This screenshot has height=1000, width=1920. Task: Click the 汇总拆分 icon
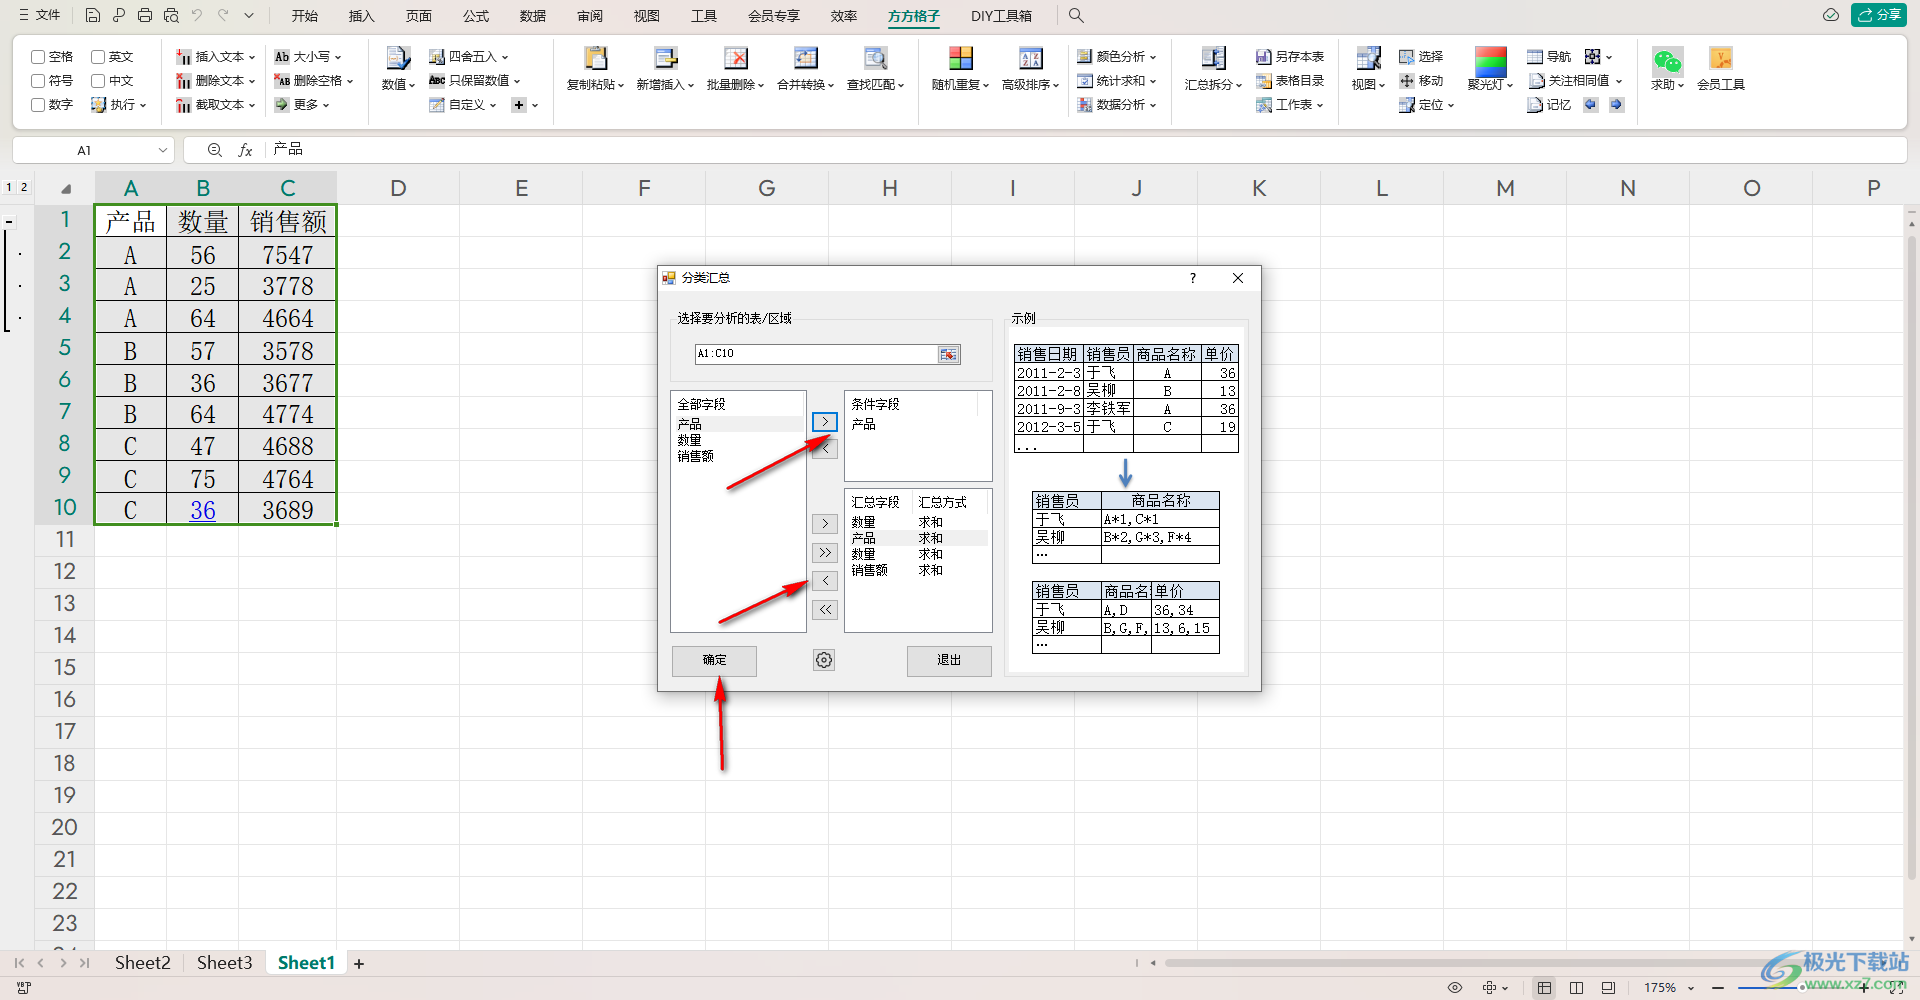1213,59
